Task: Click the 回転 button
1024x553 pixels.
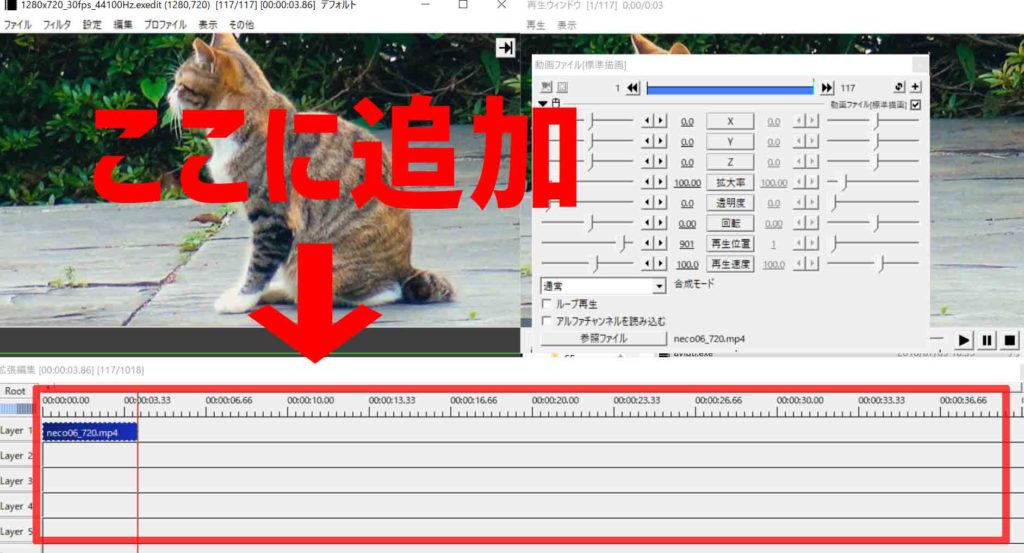Action: coord(730,223)
